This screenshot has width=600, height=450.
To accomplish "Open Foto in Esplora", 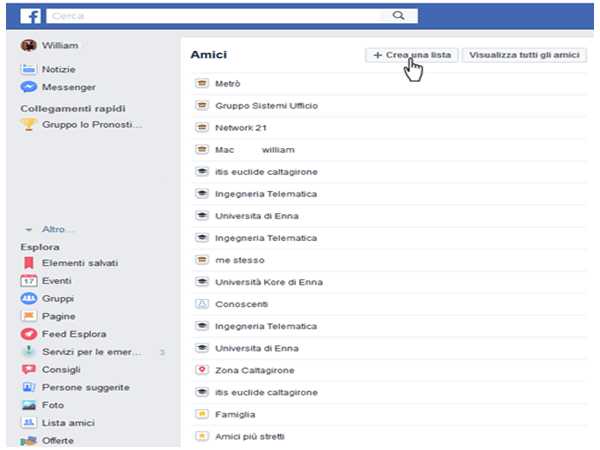I will (x=53, y=405).
